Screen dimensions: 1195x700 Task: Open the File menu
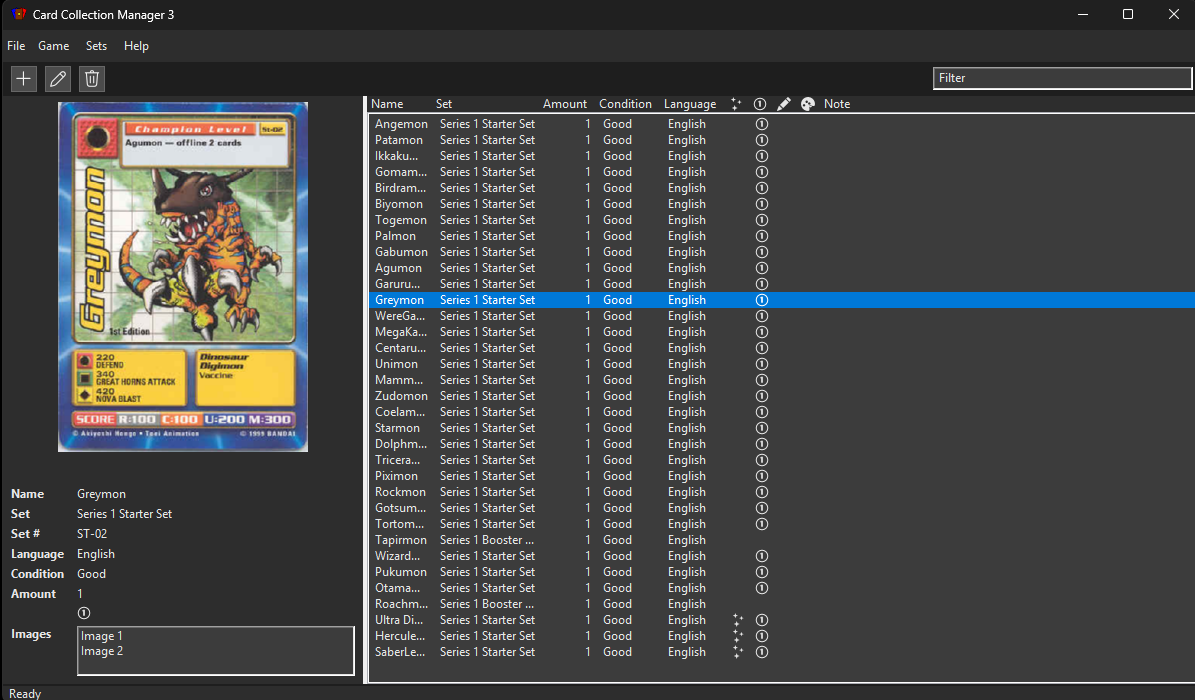(x=16, y=46)
